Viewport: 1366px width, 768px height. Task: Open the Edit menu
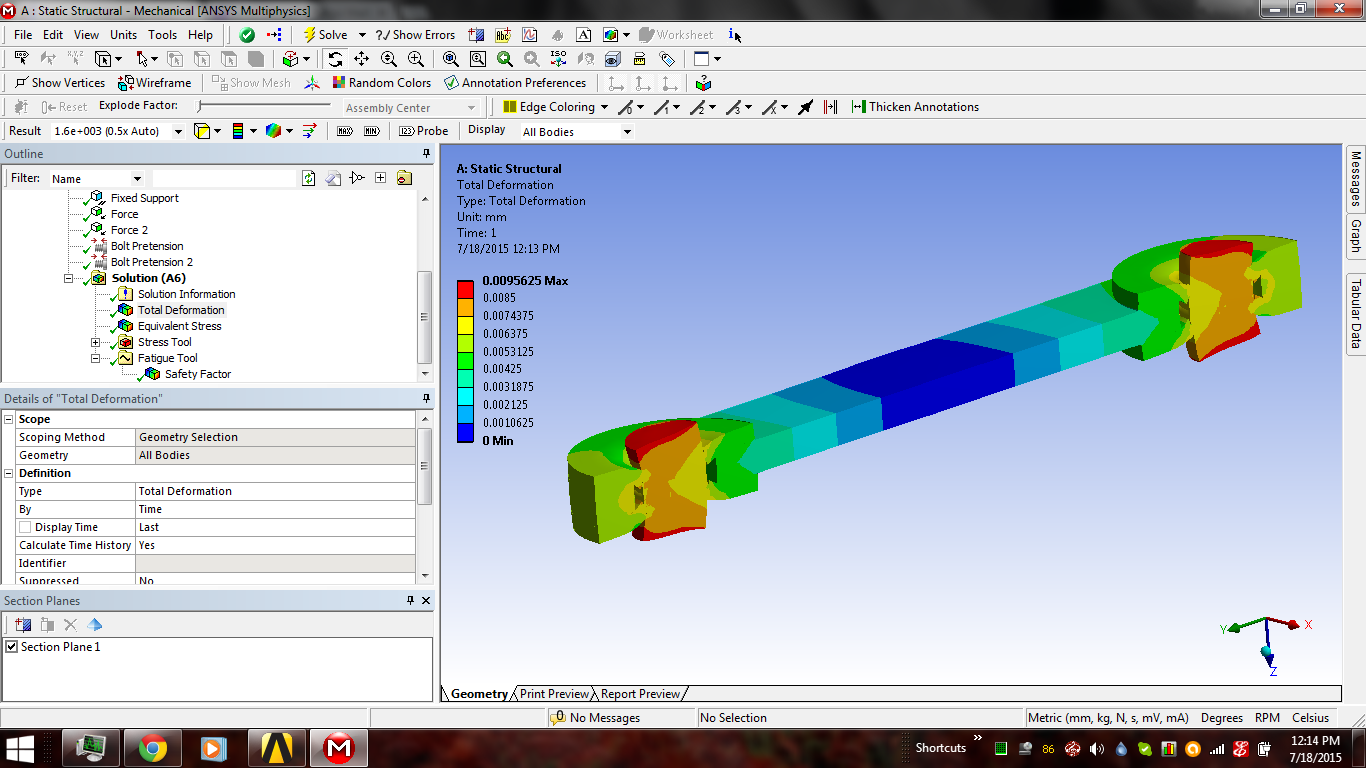[53, 35]
